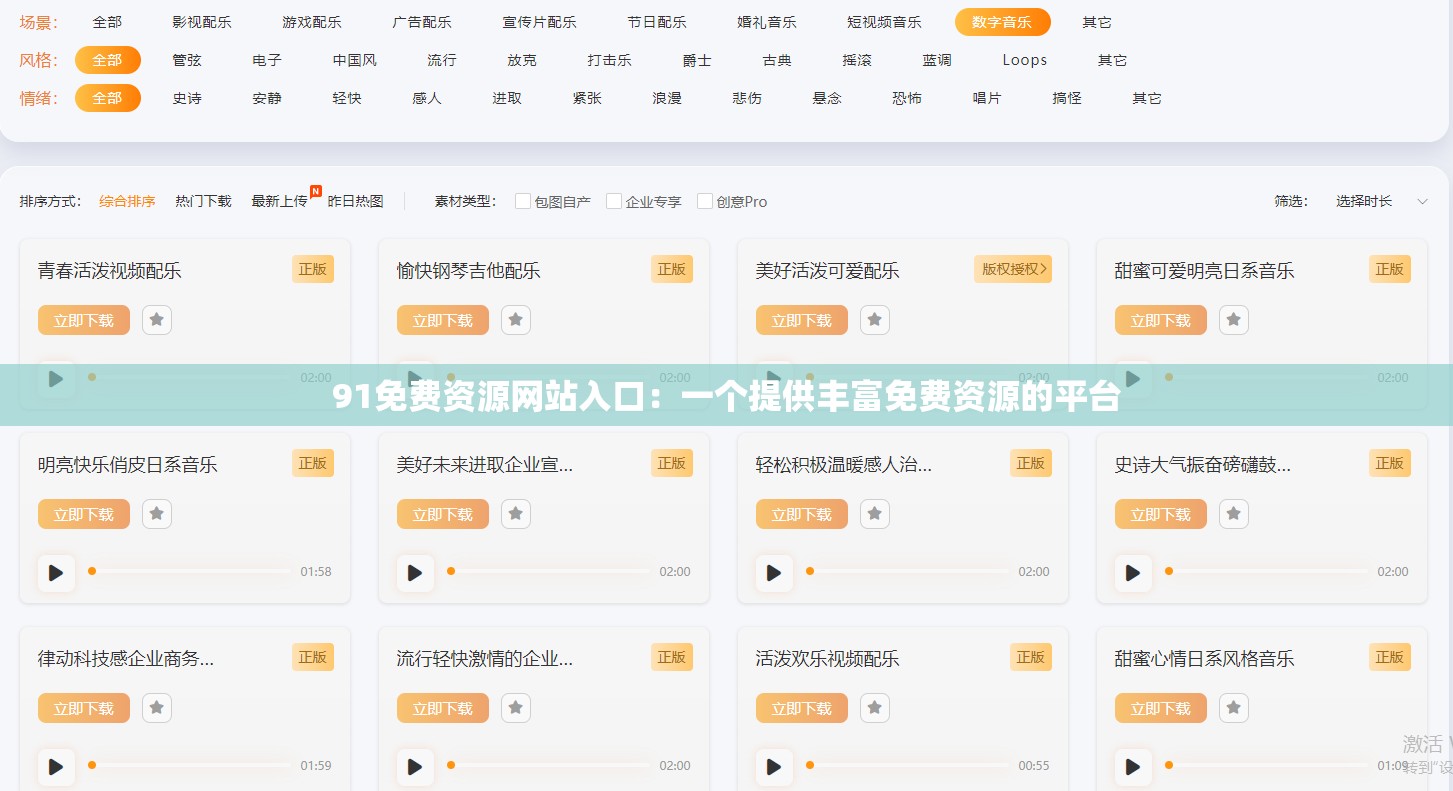Filter by 爵士 style
The width and height of the screenshot is (1453, 791).
pyautogui.click(x=697, y=60)
